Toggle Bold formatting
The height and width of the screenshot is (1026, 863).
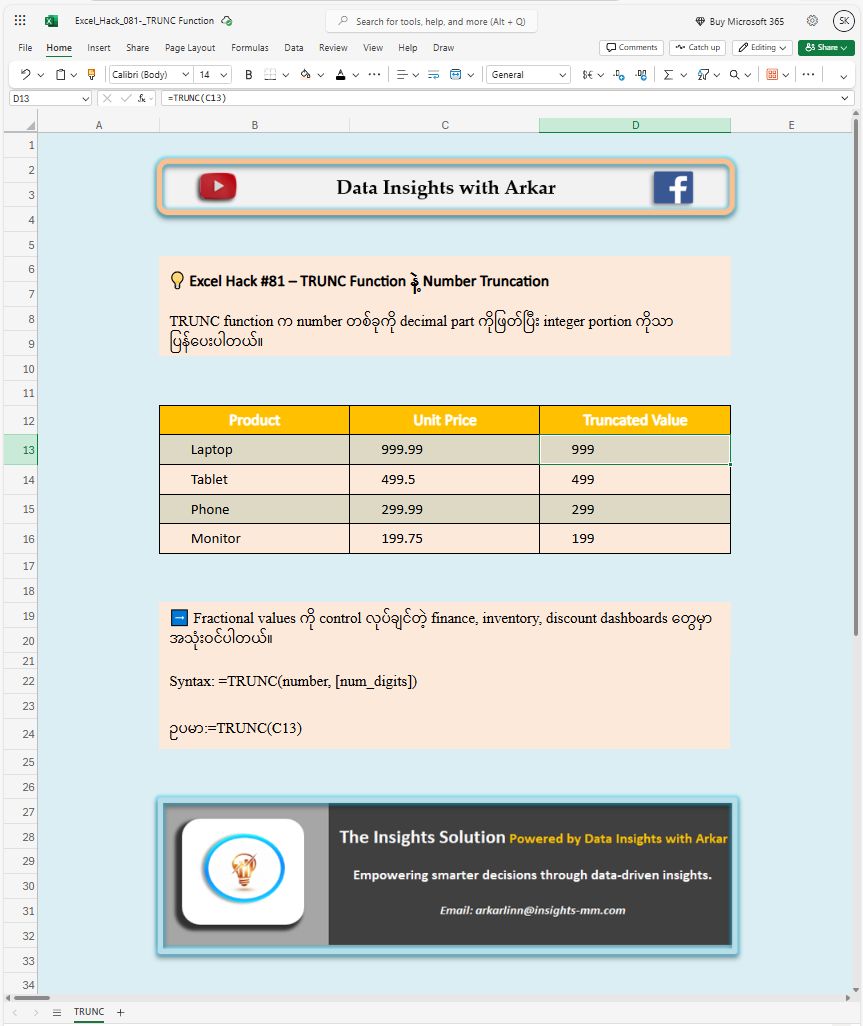249,74
